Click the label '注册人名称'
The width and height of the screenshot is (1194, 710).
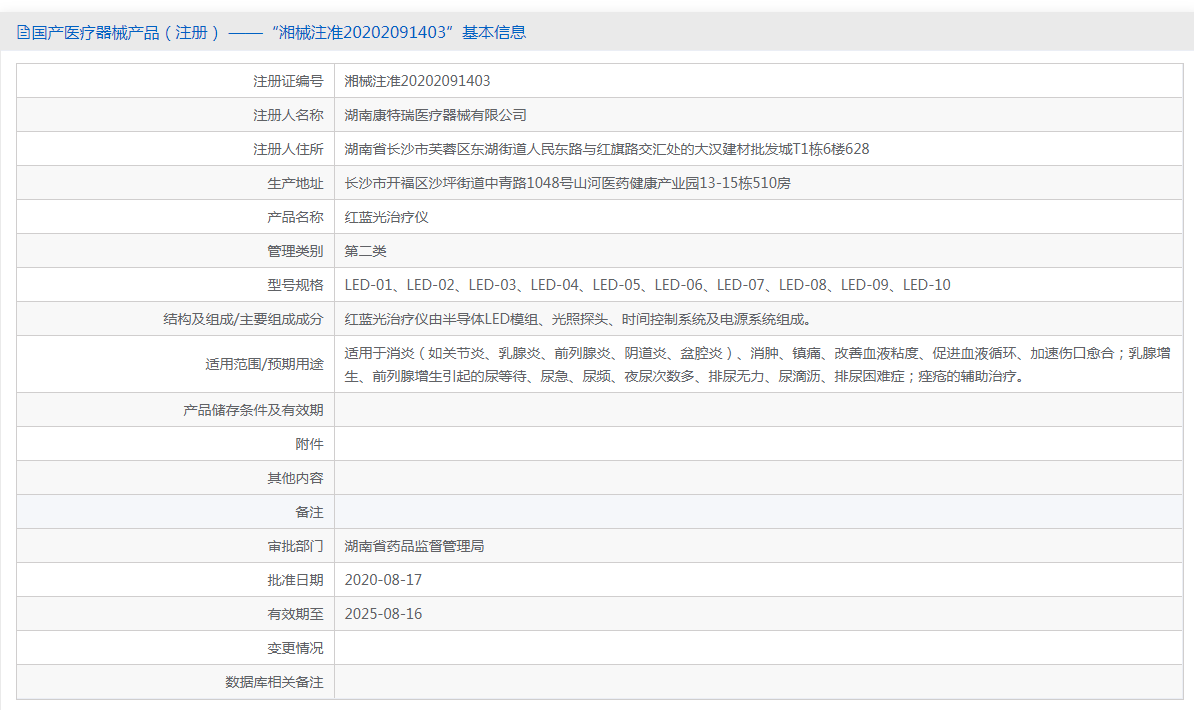[x=288, y=115]
